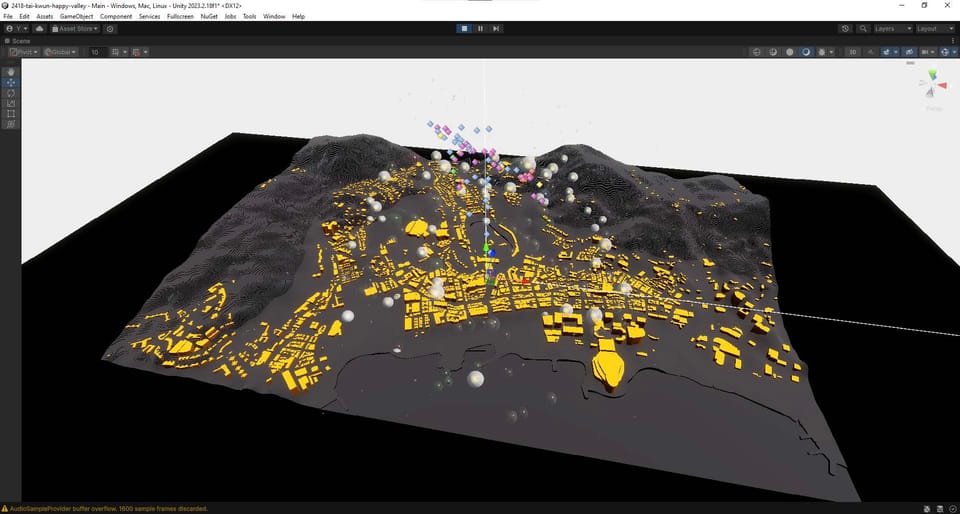Open the Undo History button
This screenshot has width=960, height=514.
(846, 28)
